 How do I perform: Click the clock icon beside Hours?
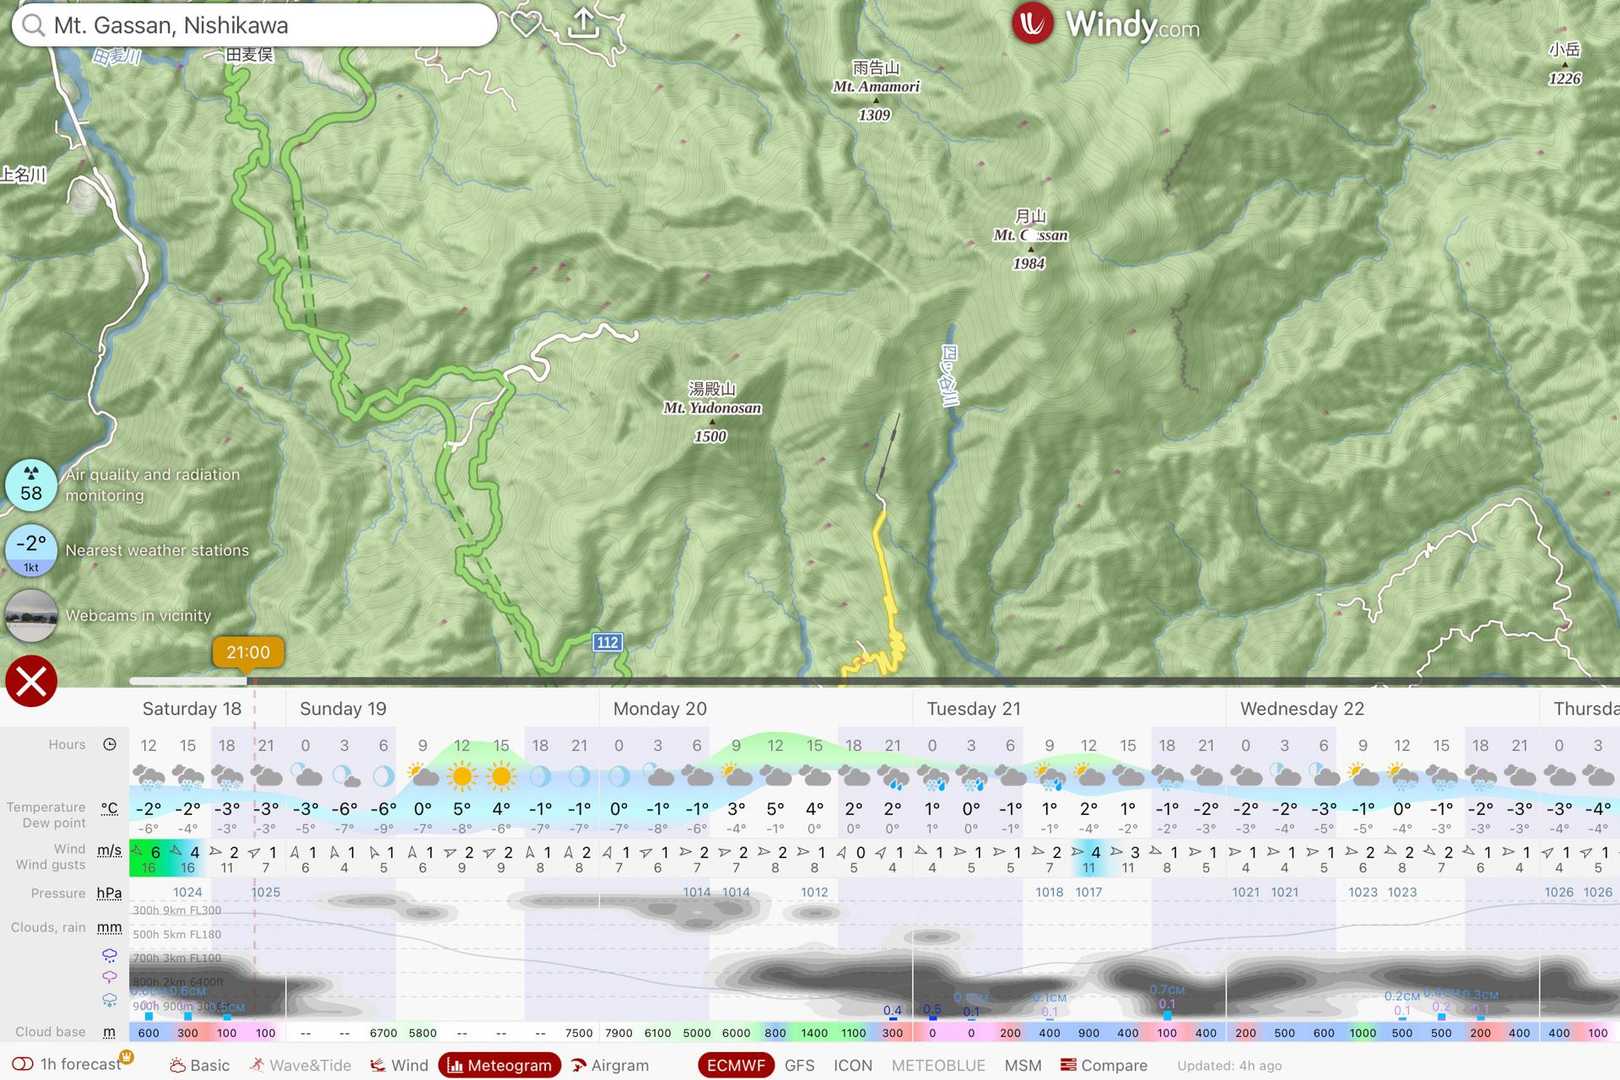click(110, 745)
